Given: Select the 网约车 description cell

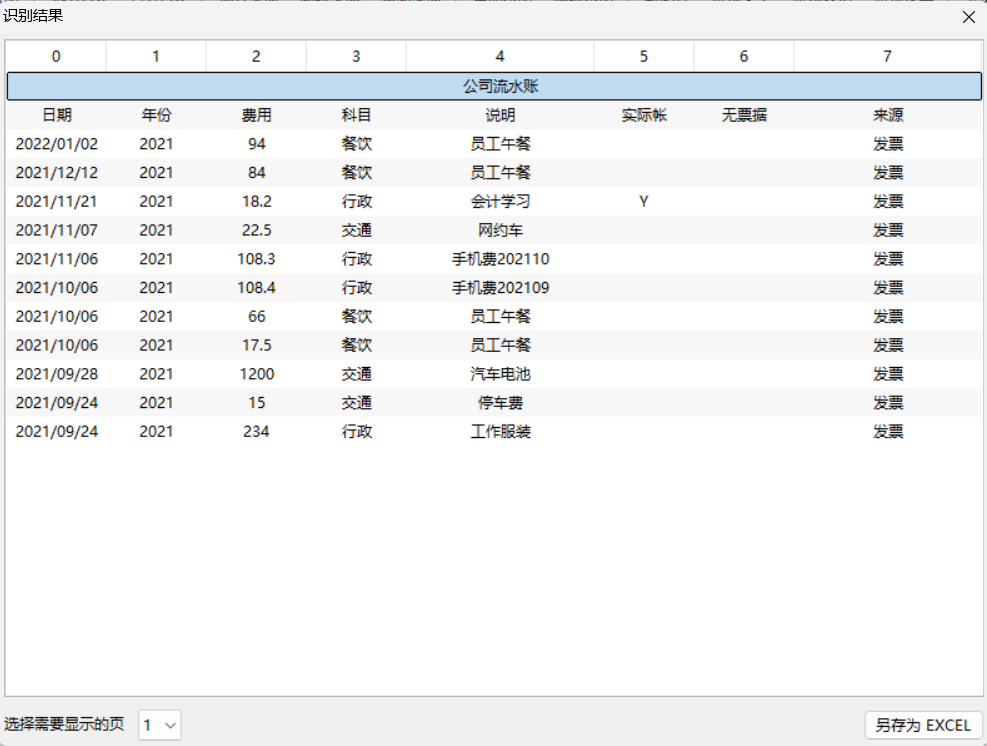Looking at the screenshot, I should coord(500,230).
